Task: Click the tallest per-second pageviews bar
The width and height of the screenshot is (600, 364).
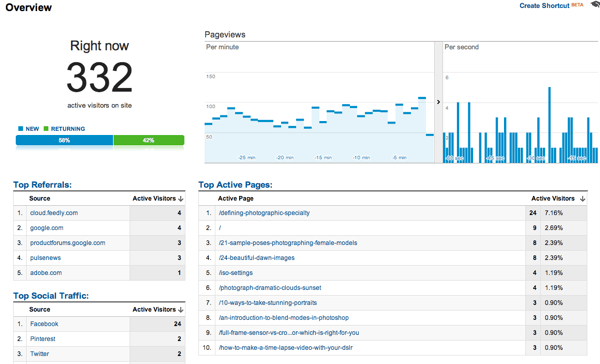Action: point(549,125)
